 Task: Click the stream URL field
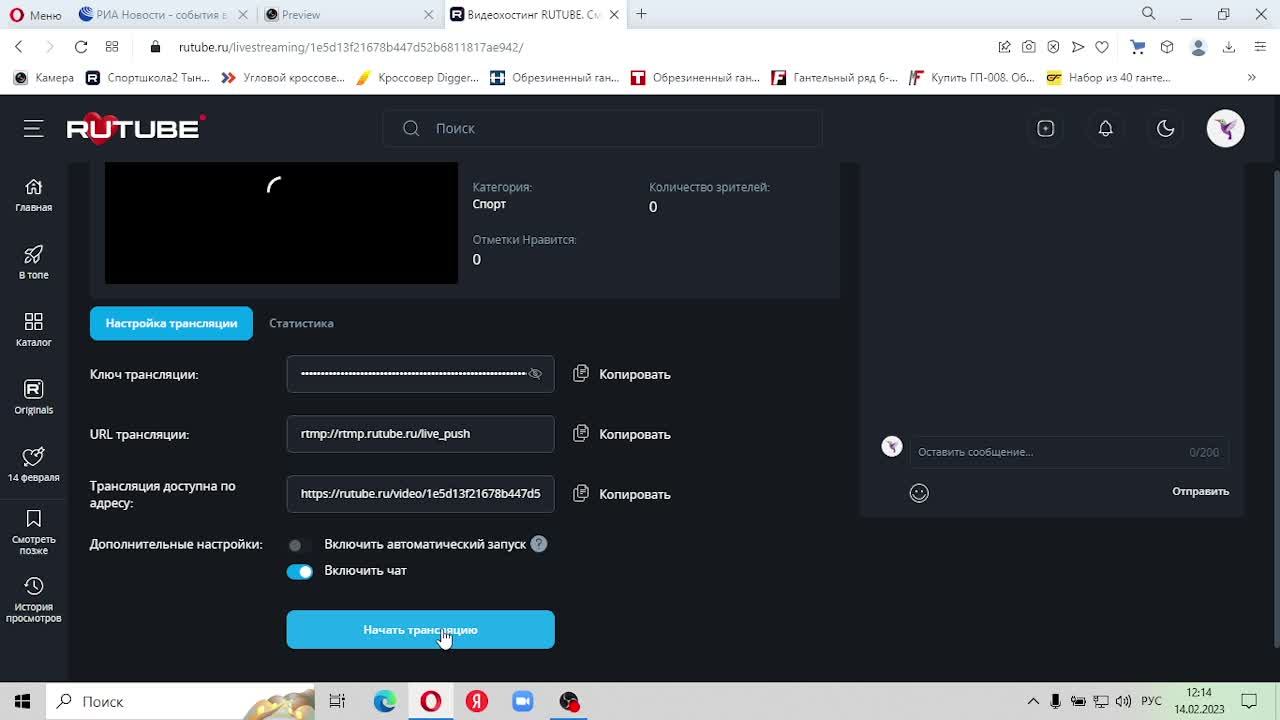pos(420,434)
